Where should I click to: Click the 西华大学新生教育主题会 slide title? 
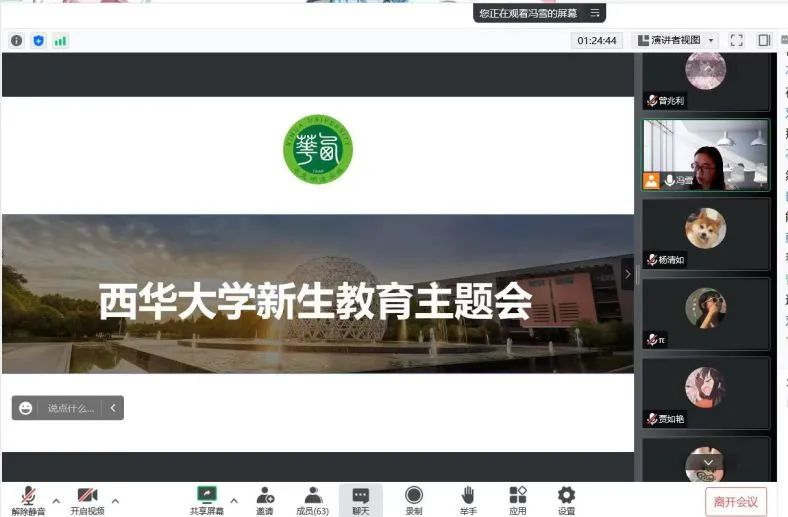(316, 301)
